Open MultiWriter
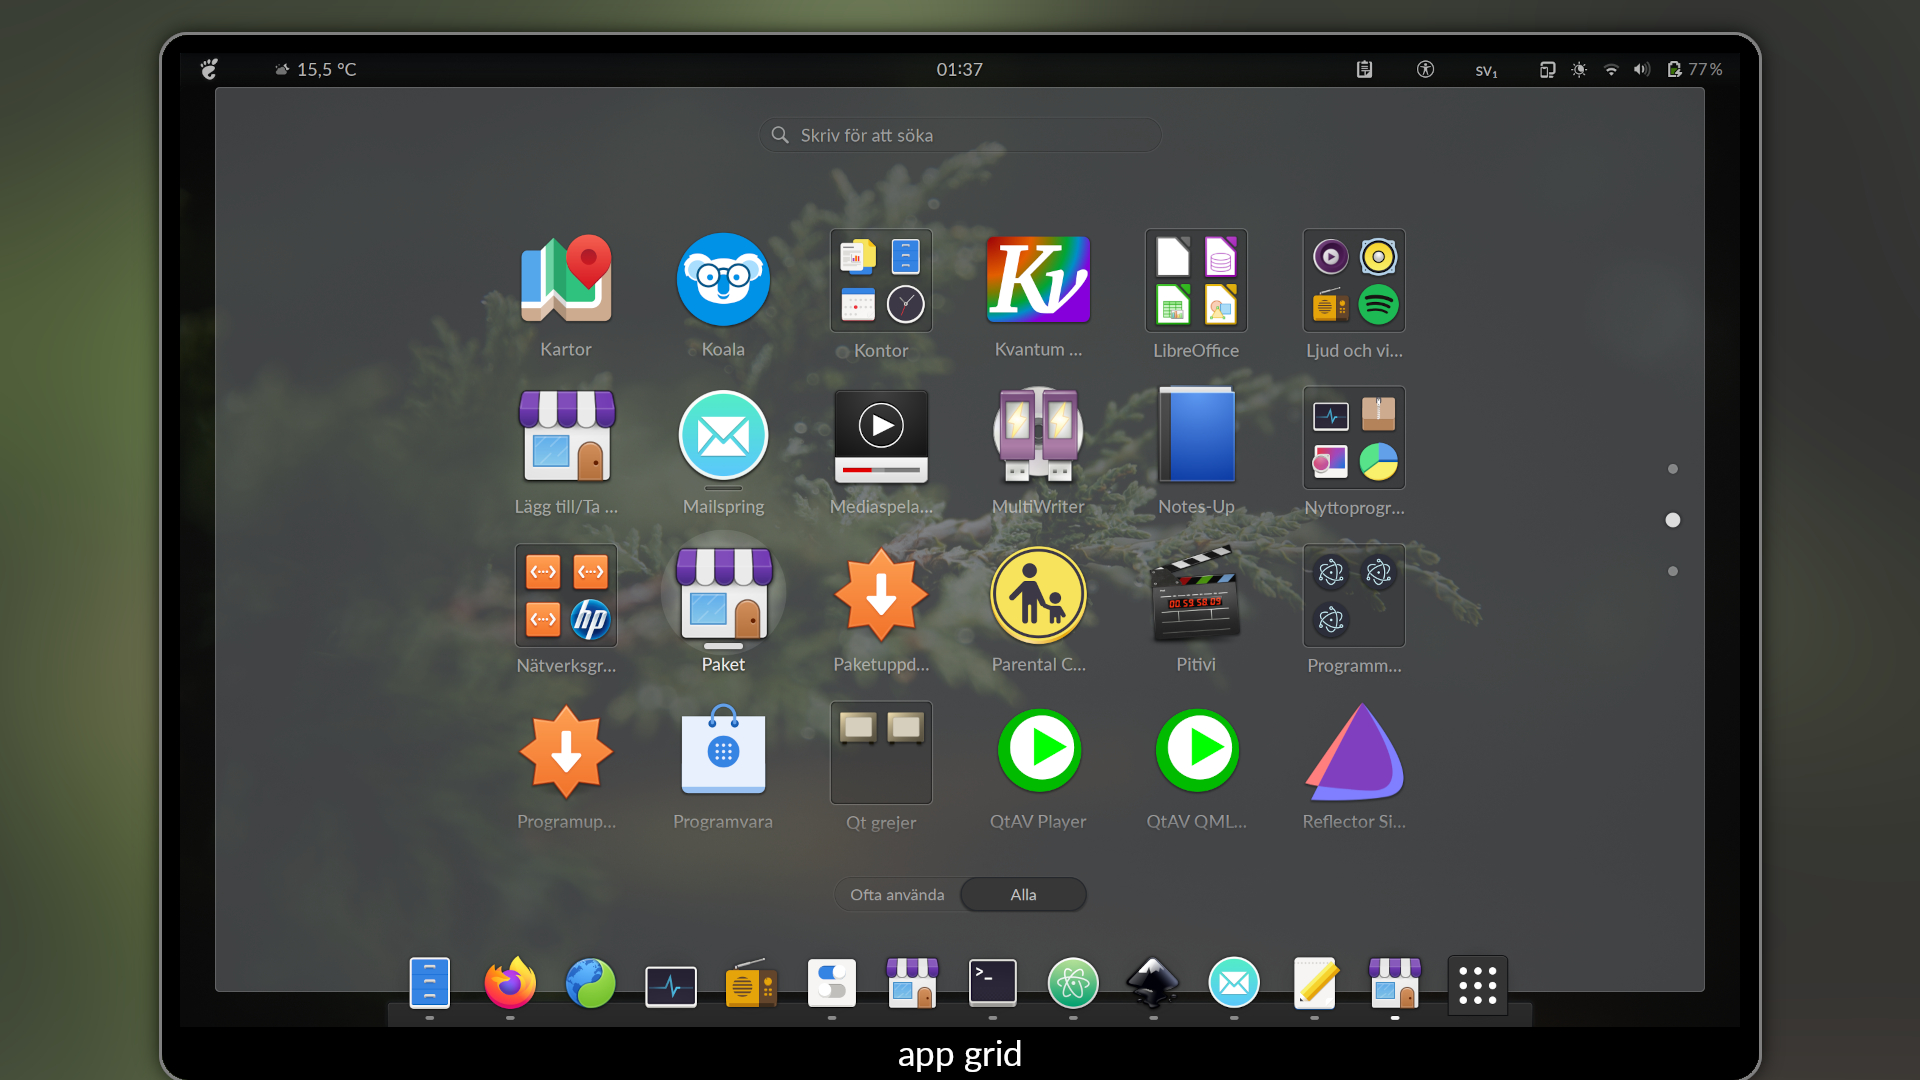This screenshot has height=1080, width=1920. (1038, 437)
